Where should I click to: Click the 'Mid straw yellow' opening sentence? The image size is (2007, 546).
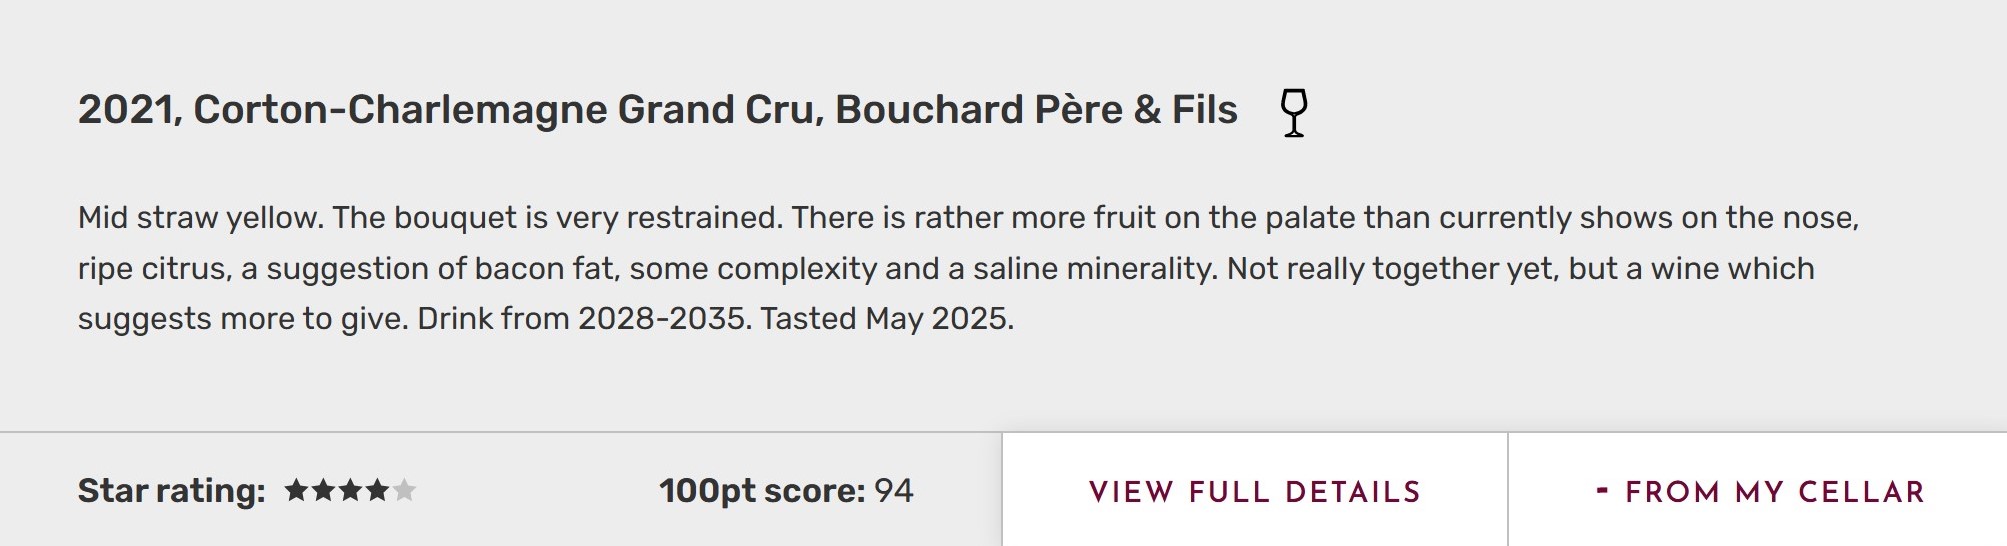tap(200, 218)
